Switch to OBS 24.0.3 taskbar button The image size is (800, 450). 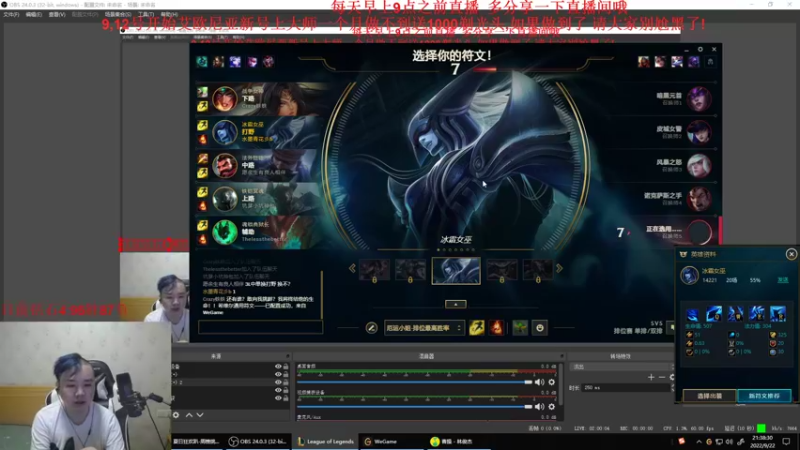258,441
